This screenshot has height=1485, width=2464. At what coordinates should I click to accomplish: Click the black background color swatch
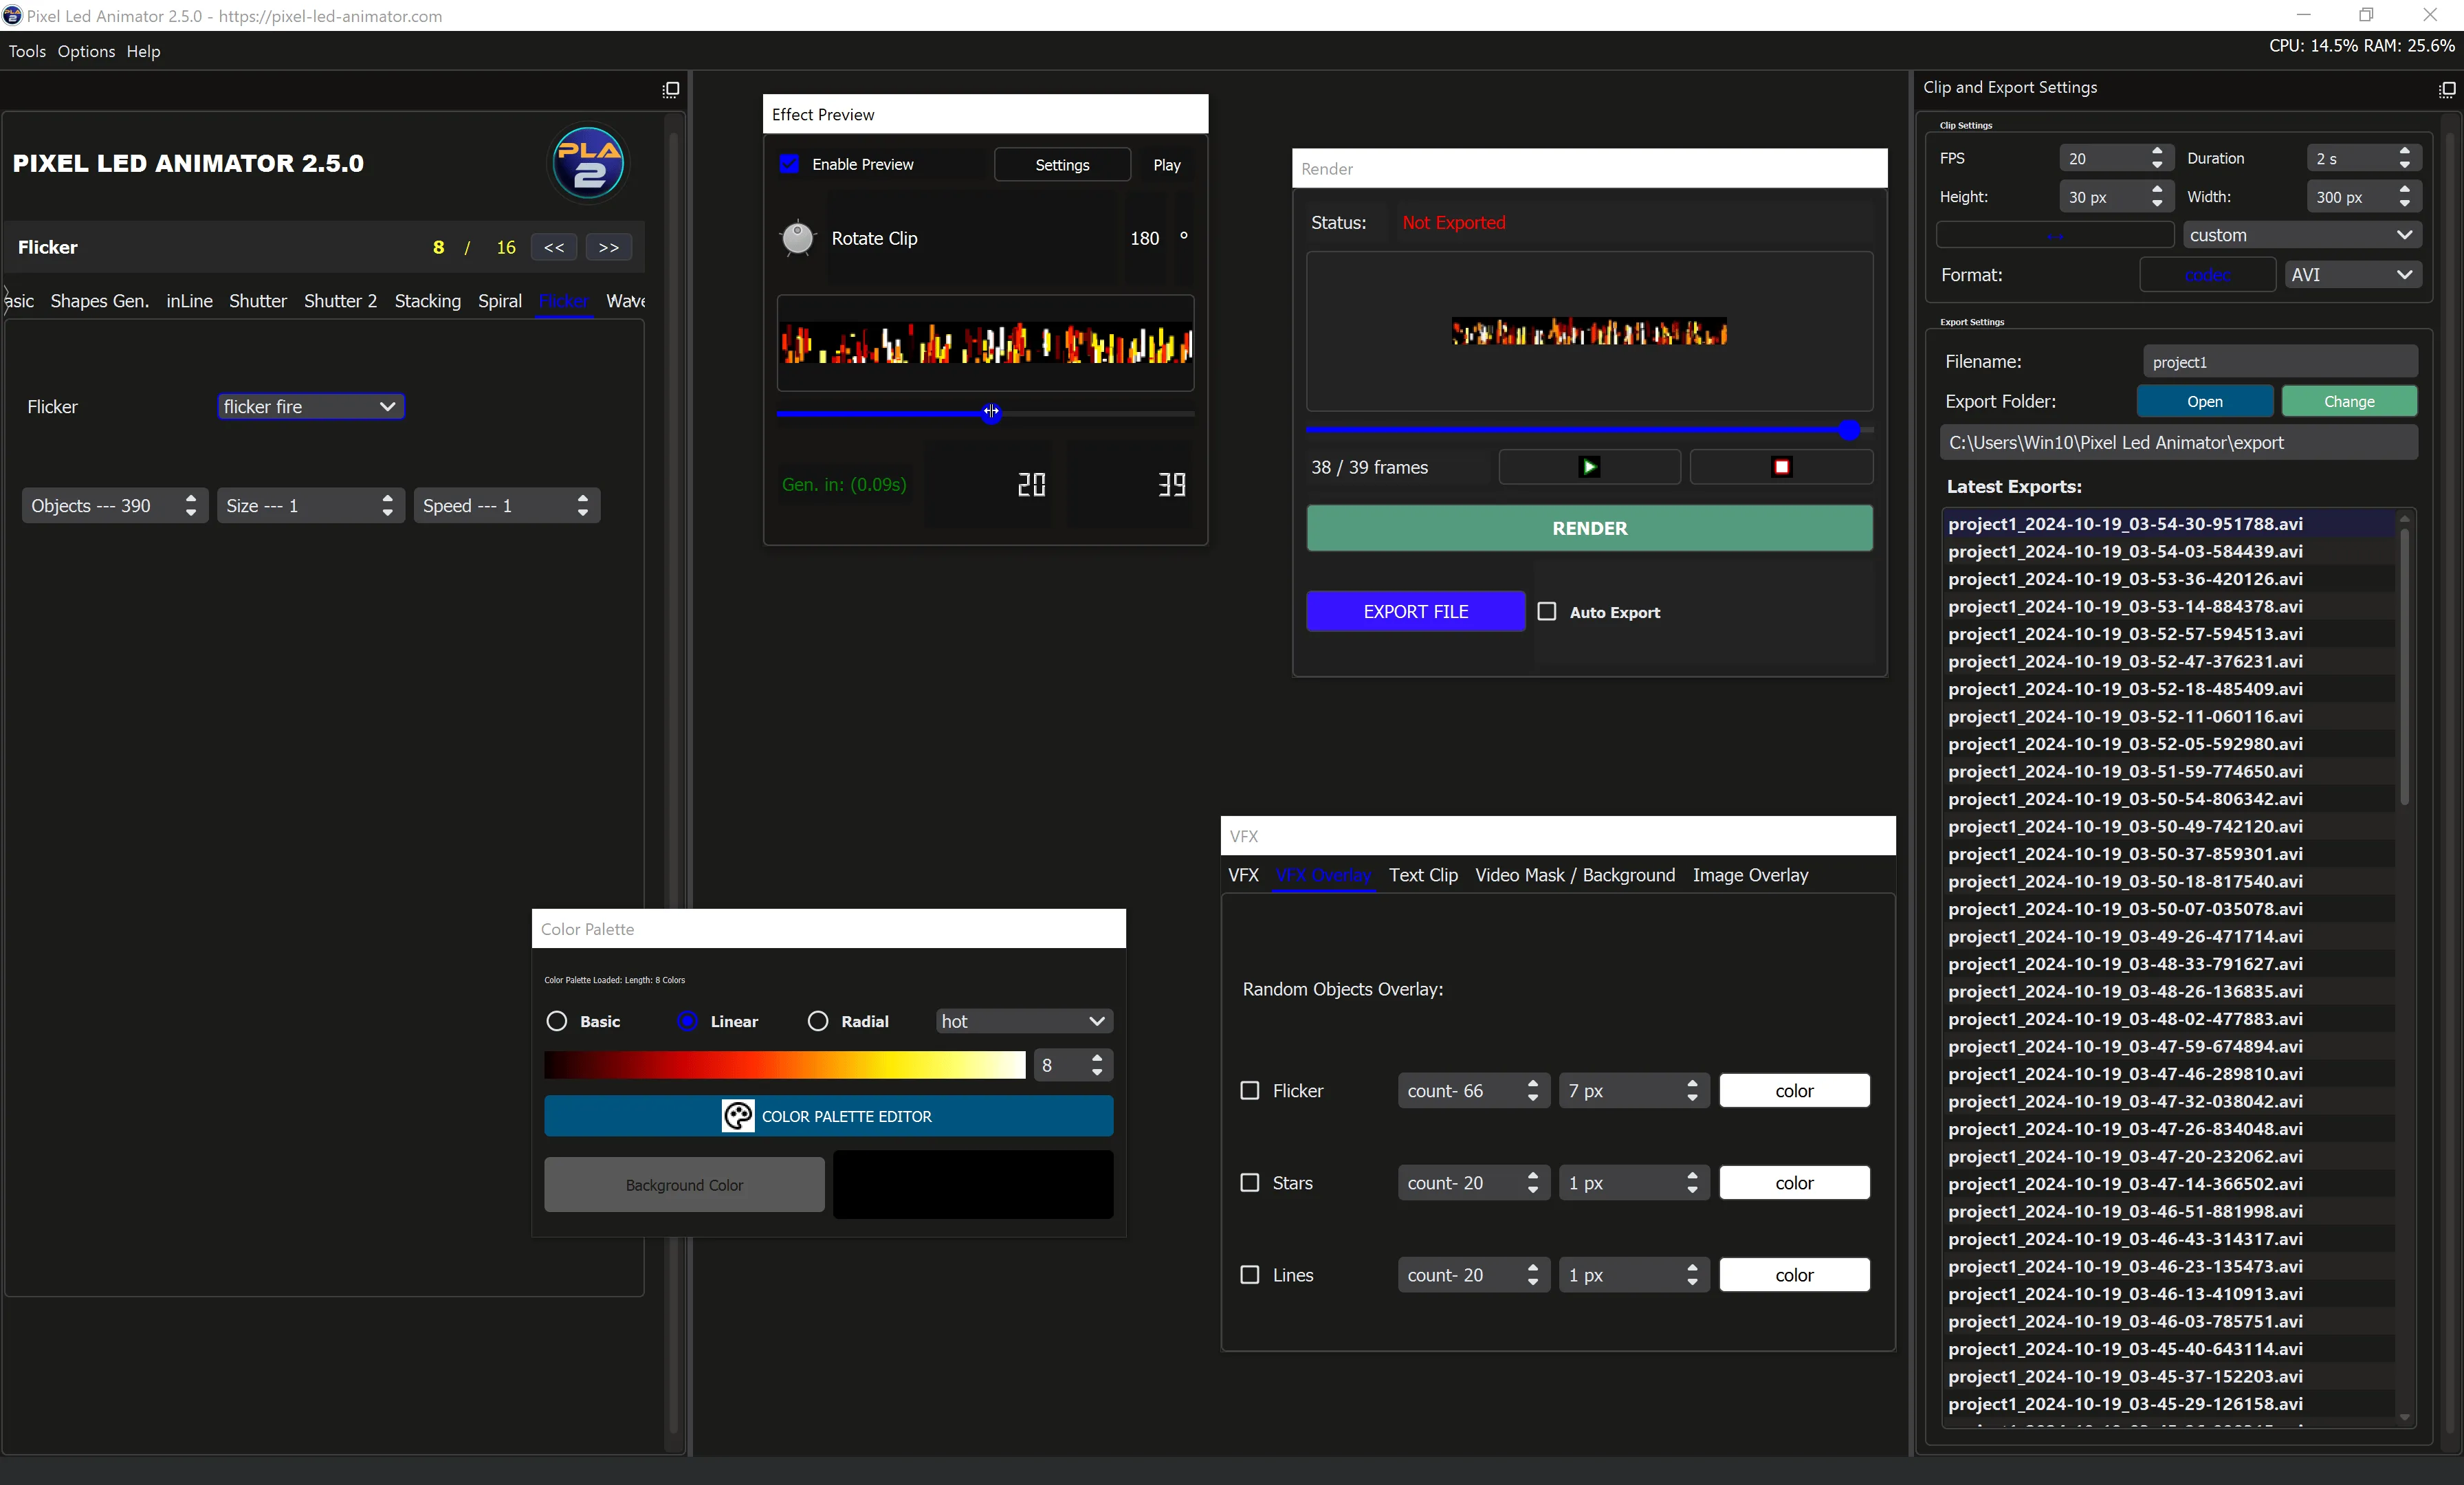(973, 1185)
